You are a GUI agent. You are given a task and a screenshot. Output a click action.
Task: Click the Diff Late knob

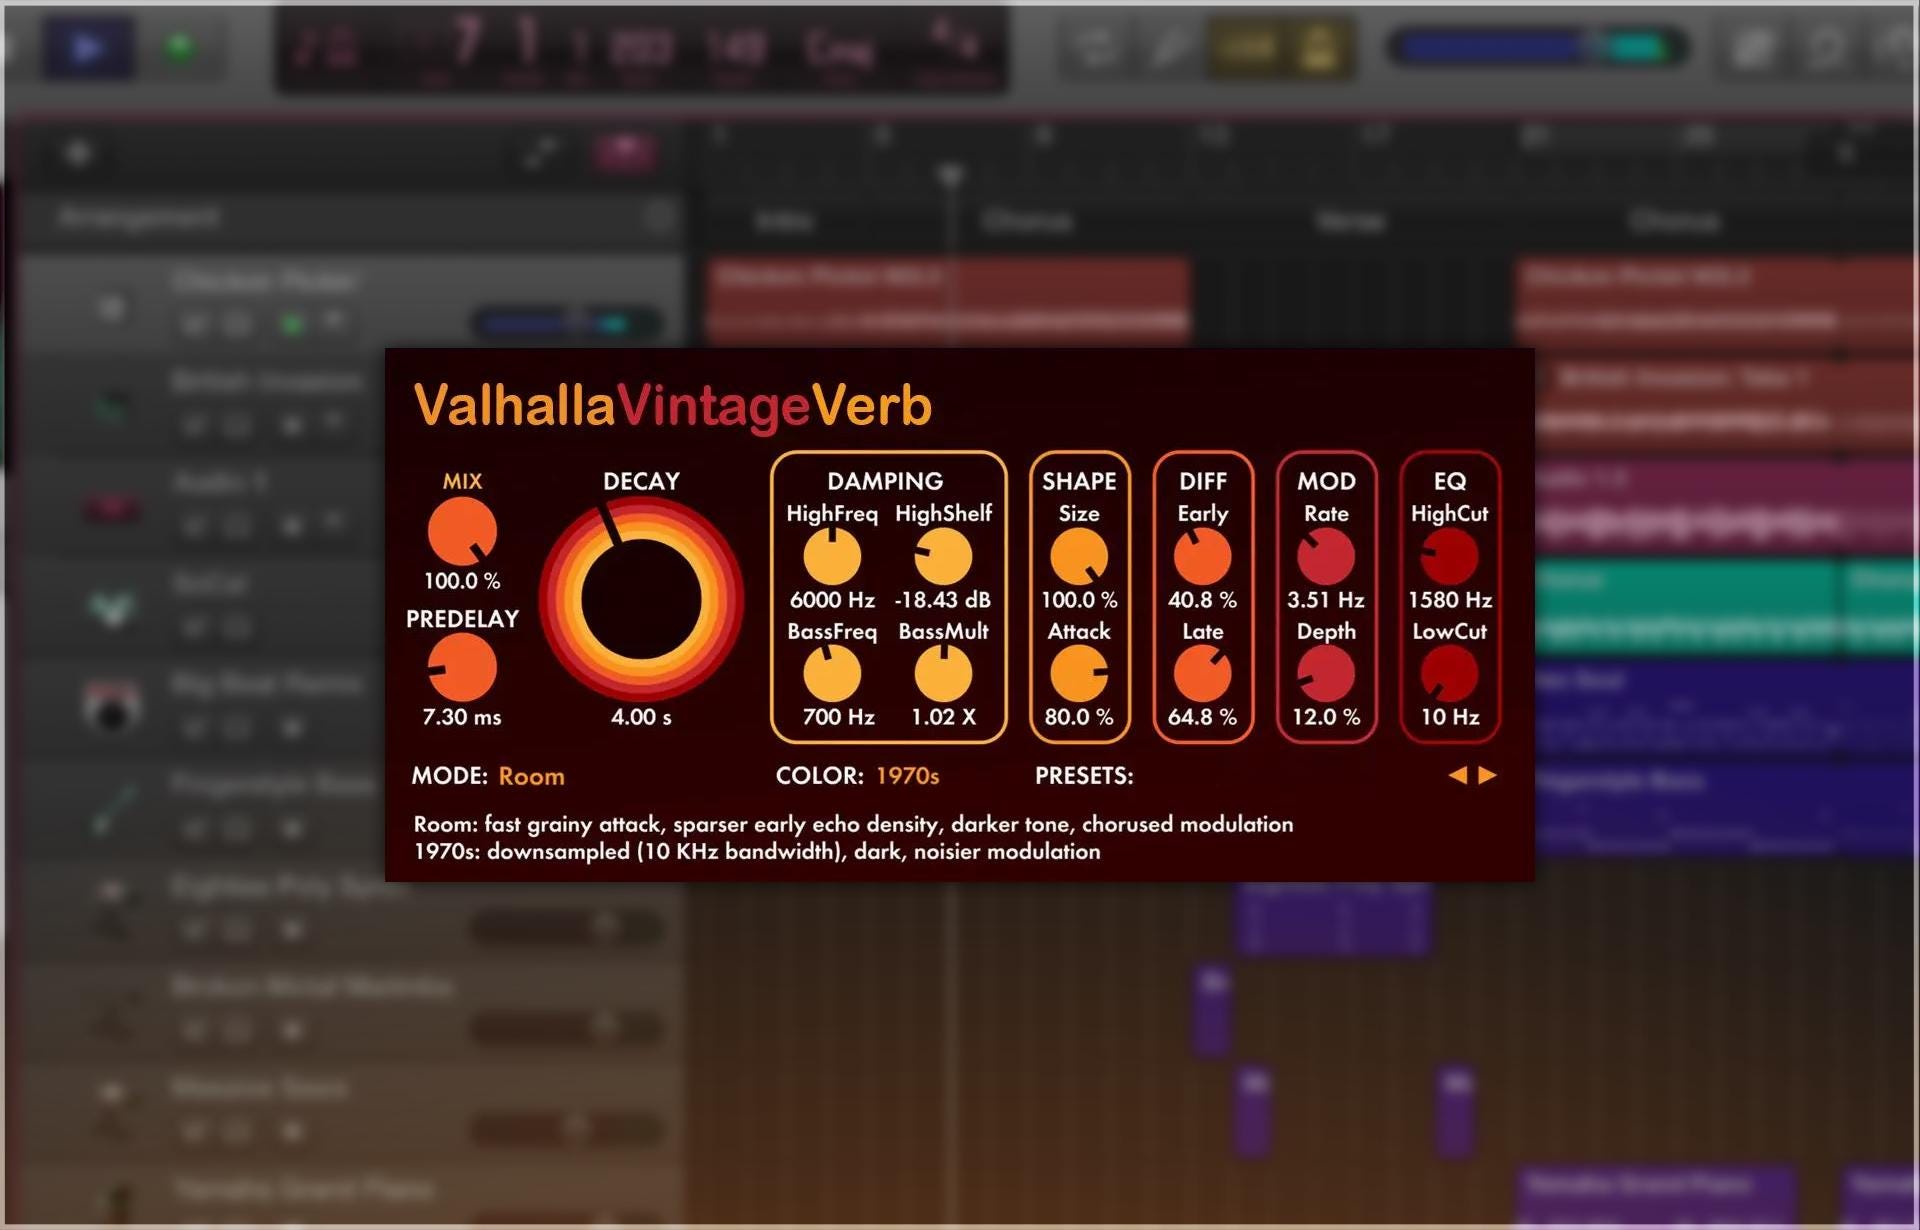tap(1202, 674)
